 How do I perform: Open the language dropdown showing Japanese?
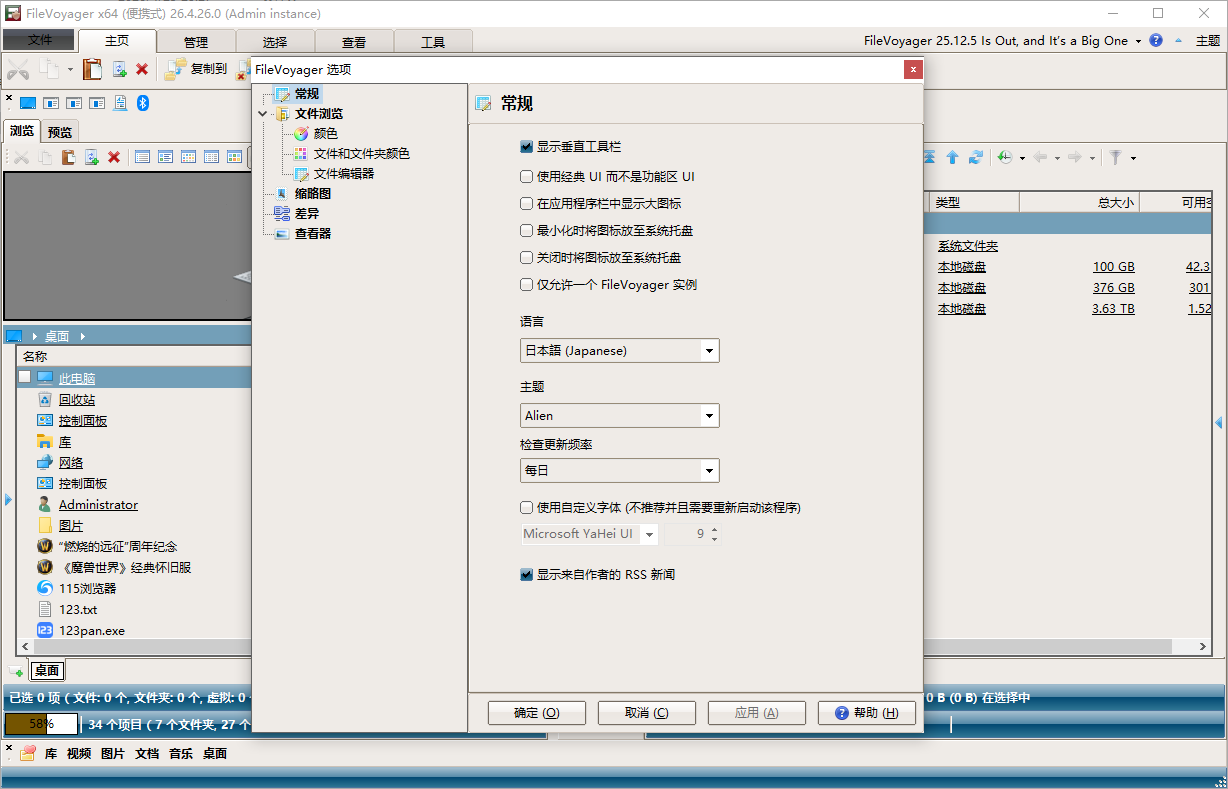click(x=619, y=350)
